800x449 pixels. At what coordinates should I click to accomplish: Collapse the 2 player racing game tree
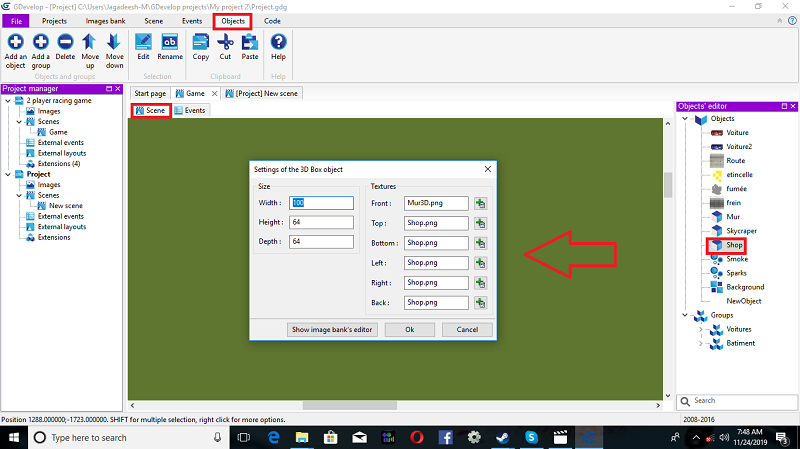tap(8, 101)
